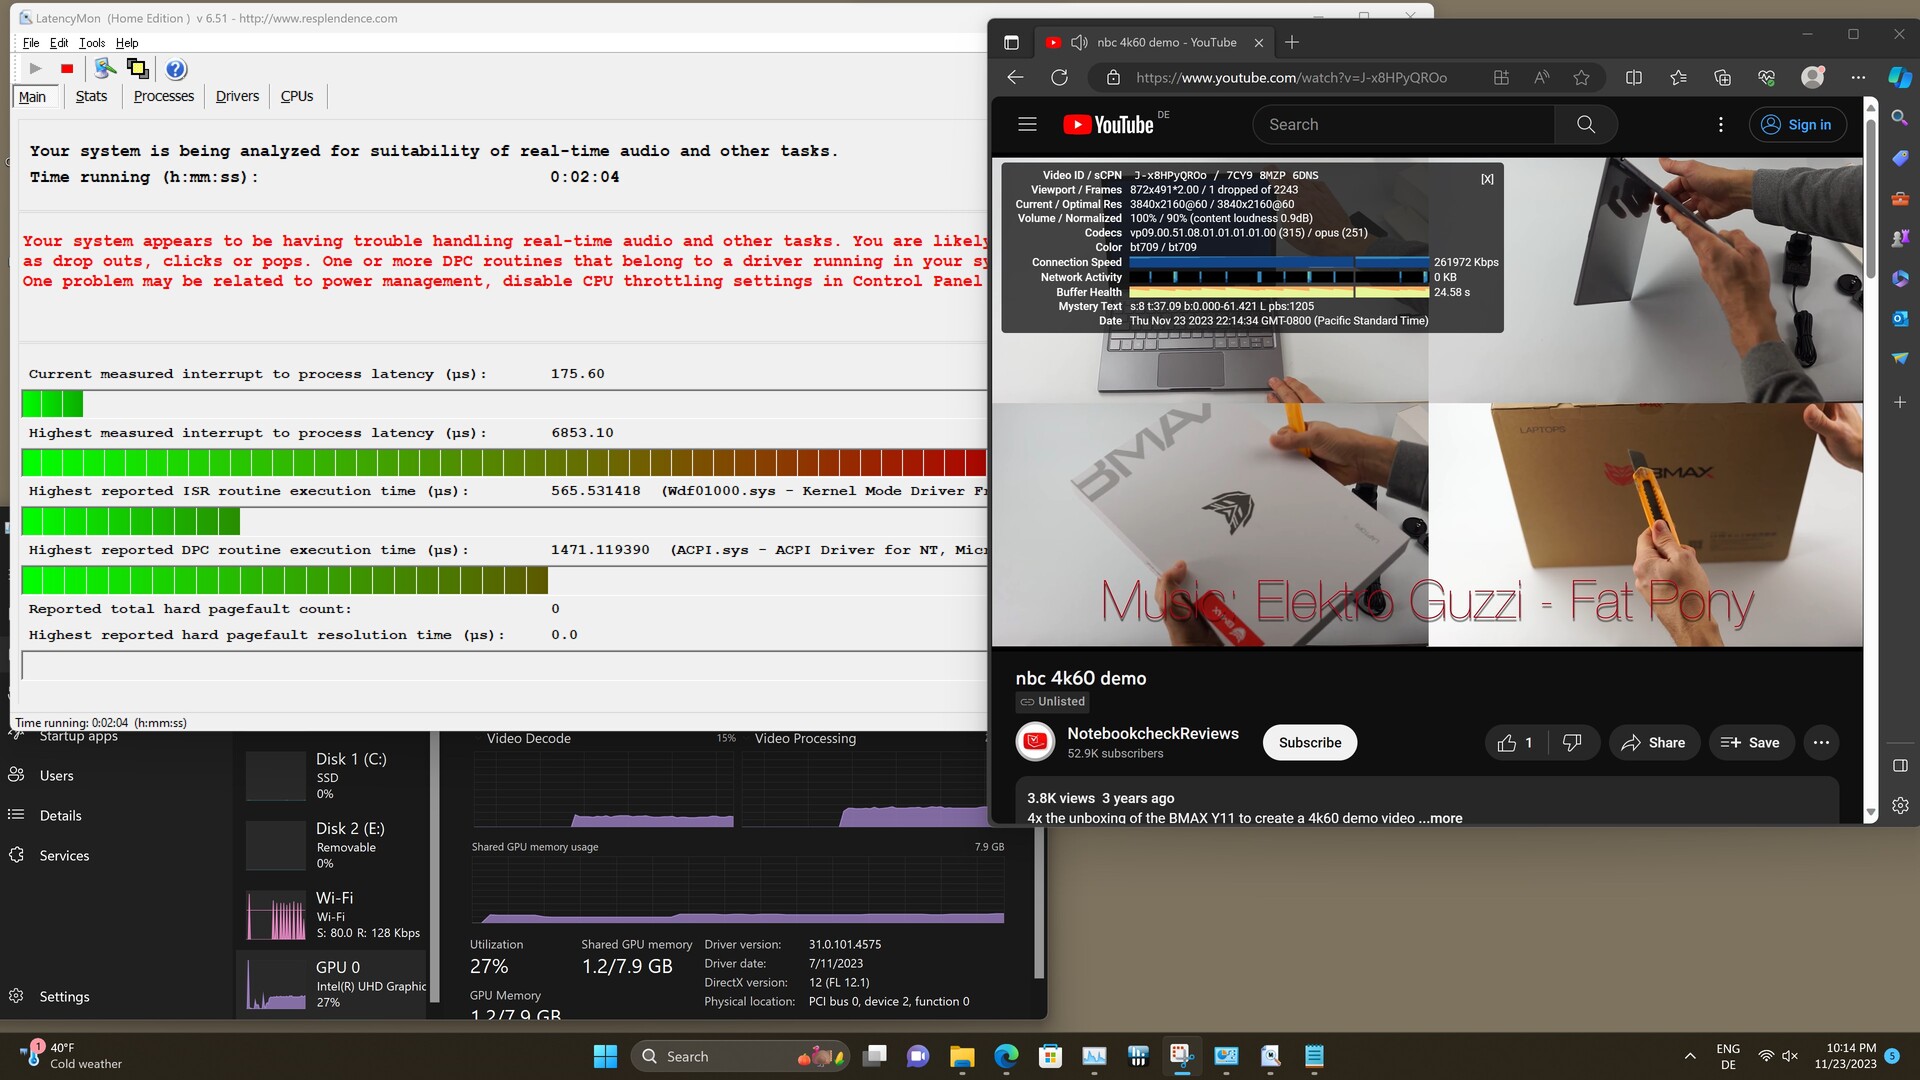Expand the video description via ...more
Image resolution: width=1920 pixels, height=1080 pixels.
point(1440,818)
